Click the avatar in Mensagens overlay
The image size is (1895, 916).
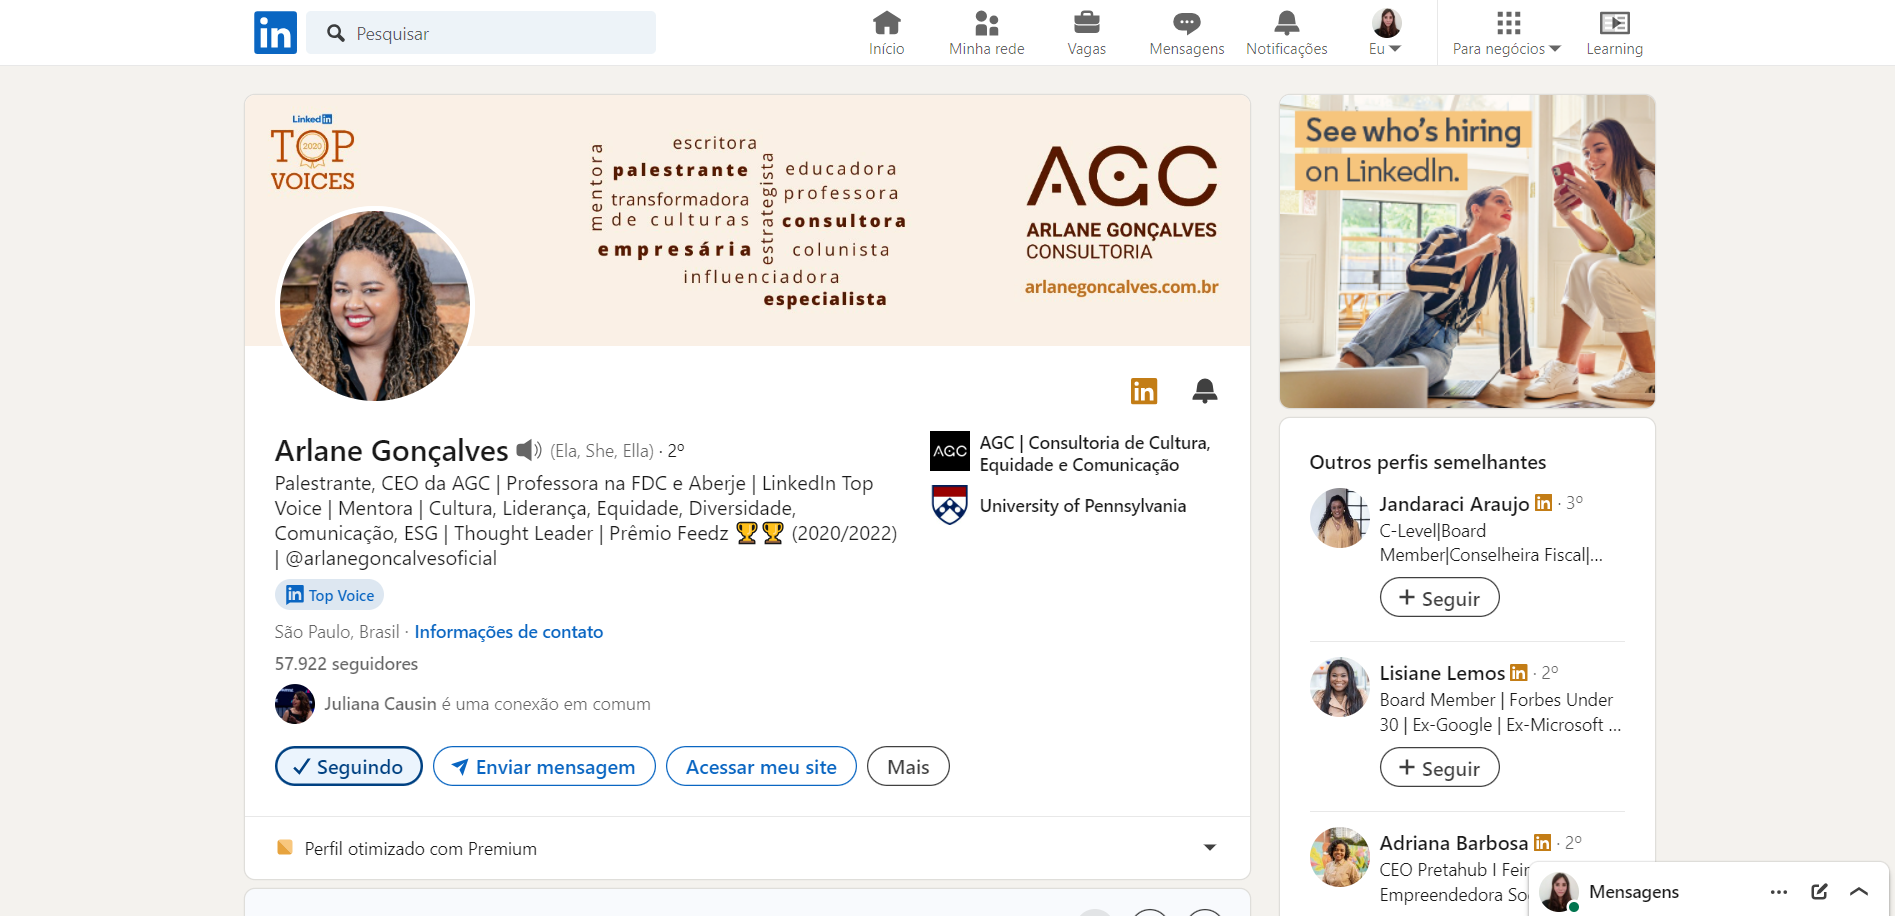1559,892
